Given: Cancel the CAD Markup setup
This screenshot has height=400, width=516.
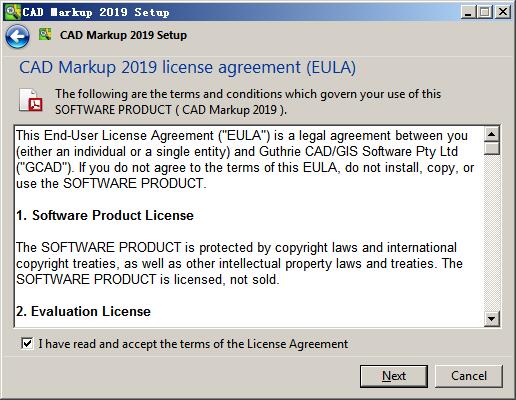Looking at the screenshot, I should 469,376.
